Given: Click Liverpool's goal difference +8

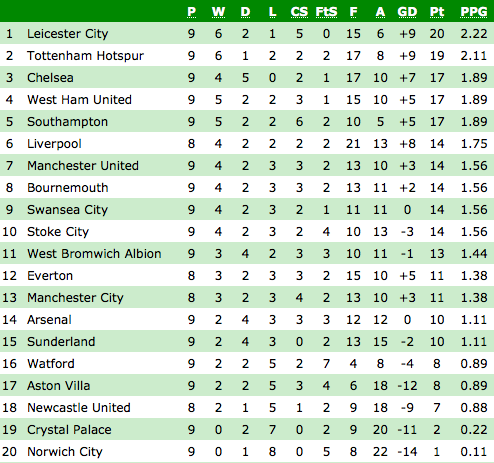Looking at the screenshot, I should point(407,144).
